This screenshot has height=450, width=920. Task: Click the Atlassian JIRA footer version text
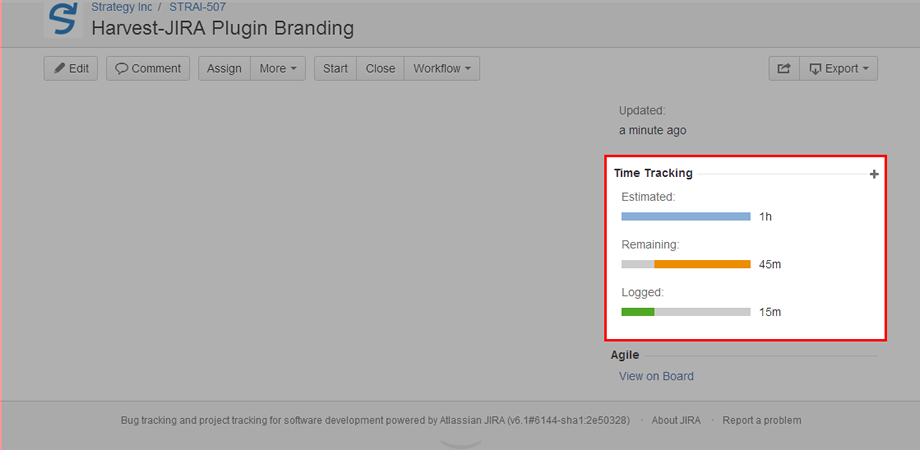tap(535, 420)
